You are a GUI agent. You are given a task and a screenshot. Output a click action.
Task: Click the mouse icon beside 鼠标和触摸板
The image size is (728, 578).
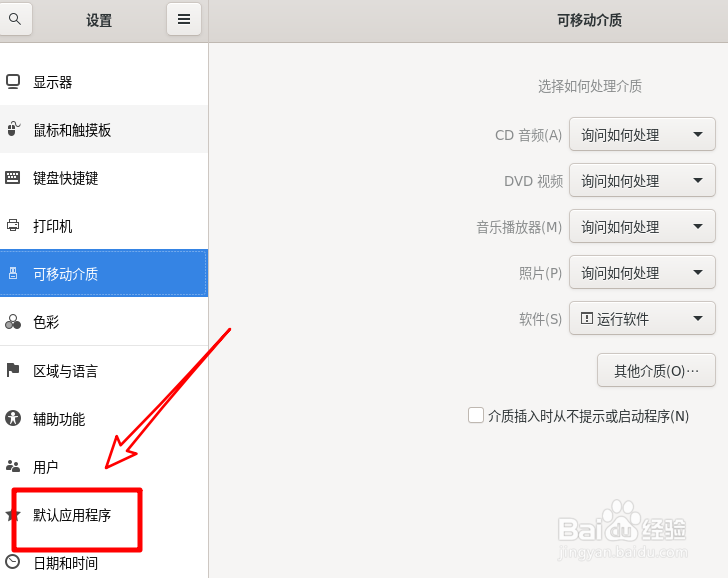(x=13, y=129)
